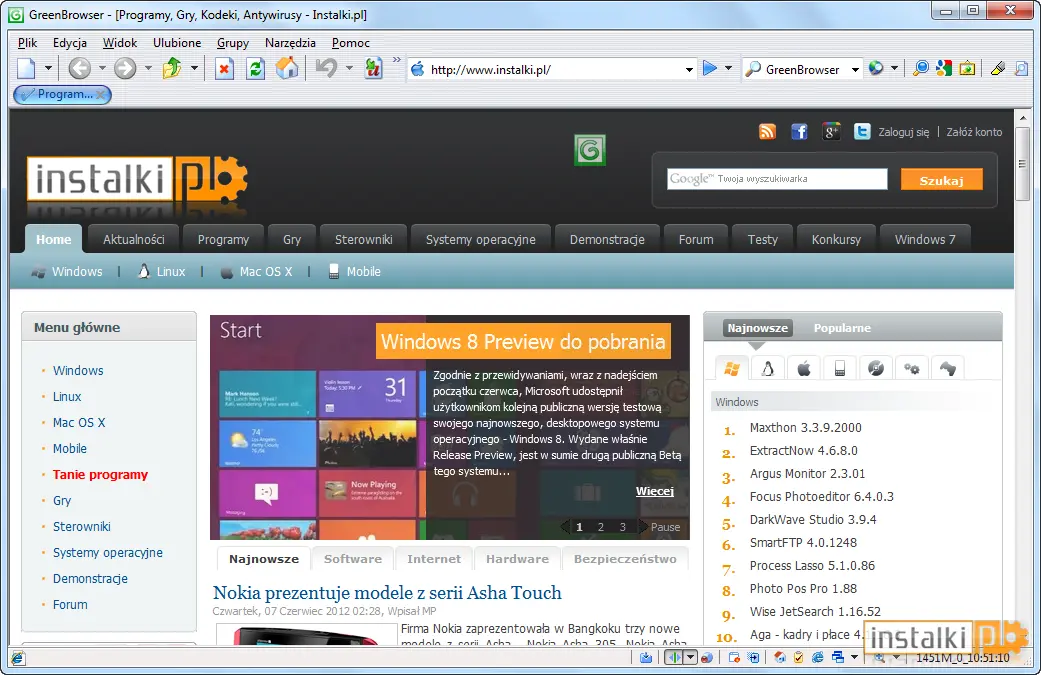Open the Google+ icon in page header
Screen dimensions: 1041x675
(831, 131)
